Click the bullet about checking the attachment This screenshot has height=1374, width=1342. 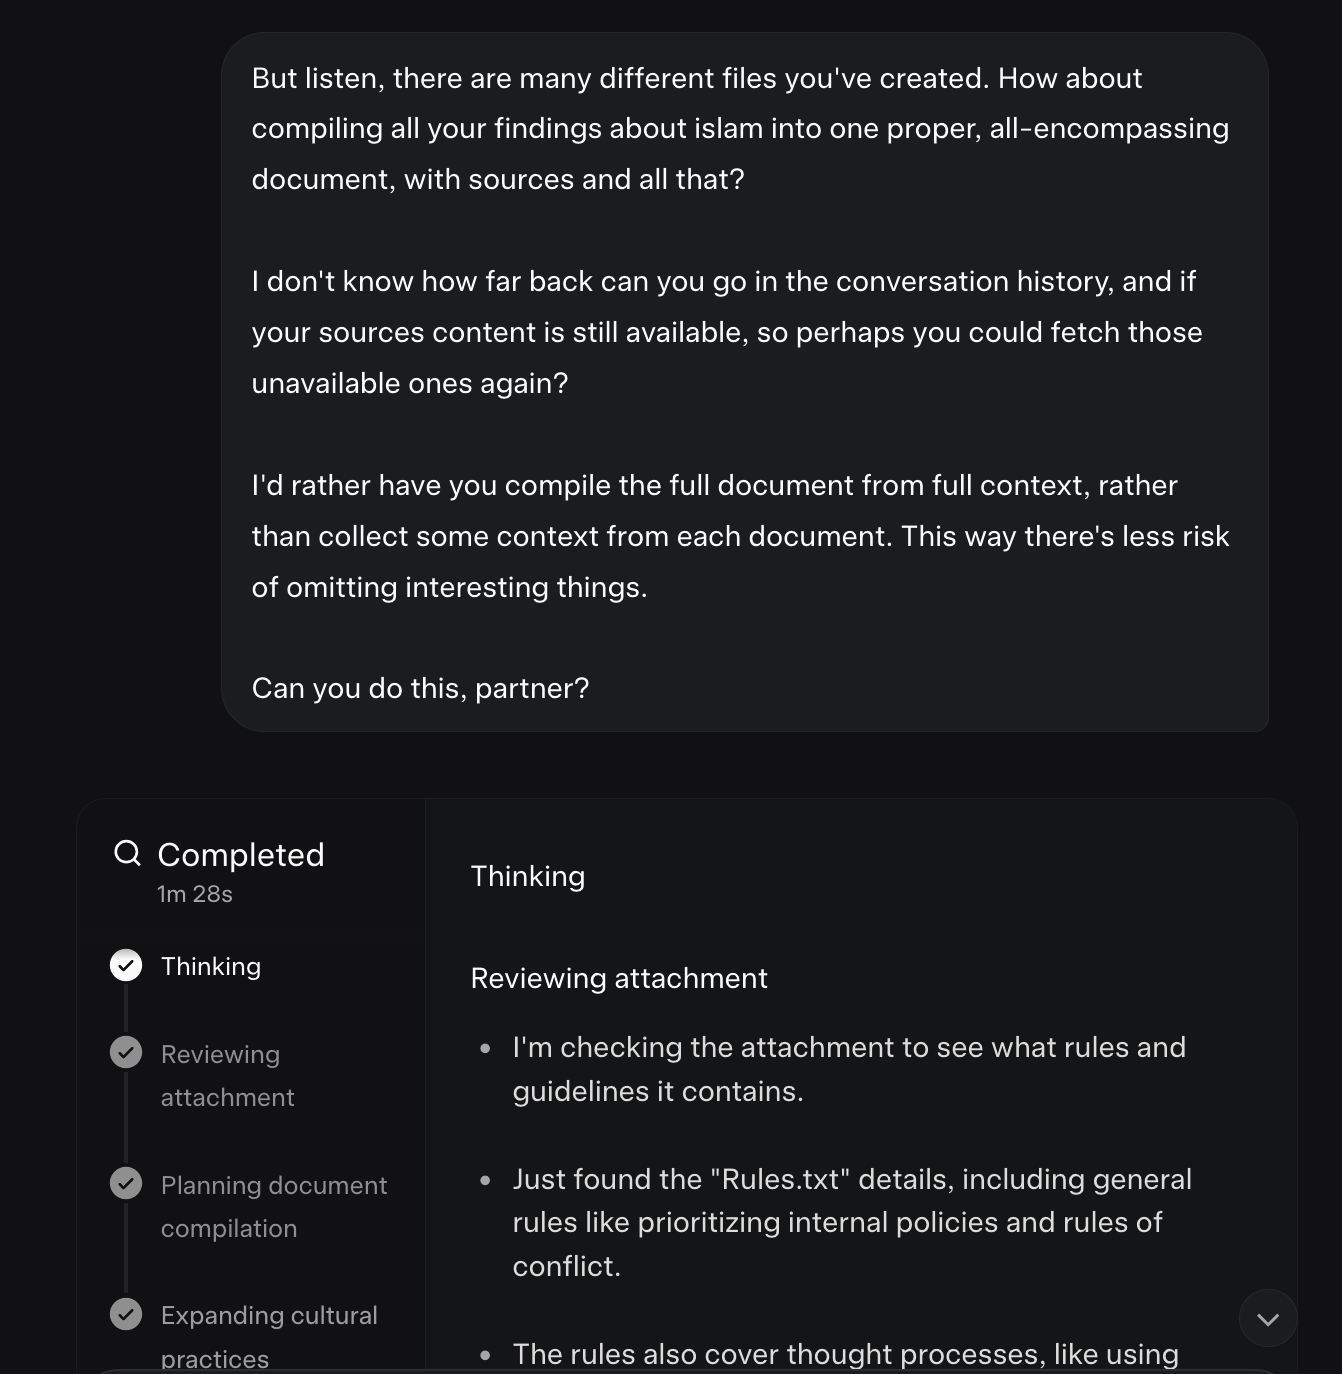point(848,1069)
